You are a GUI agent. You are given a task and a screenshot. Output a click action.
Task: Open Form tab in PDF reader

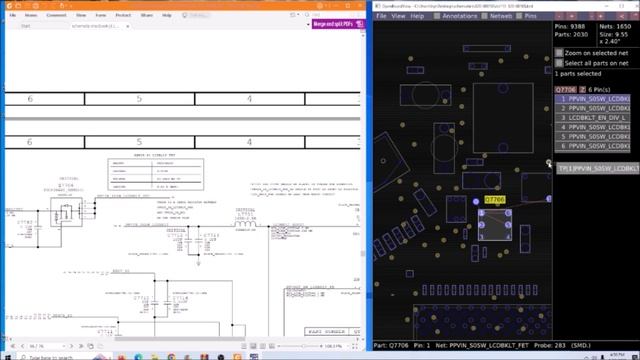point(100,15)
